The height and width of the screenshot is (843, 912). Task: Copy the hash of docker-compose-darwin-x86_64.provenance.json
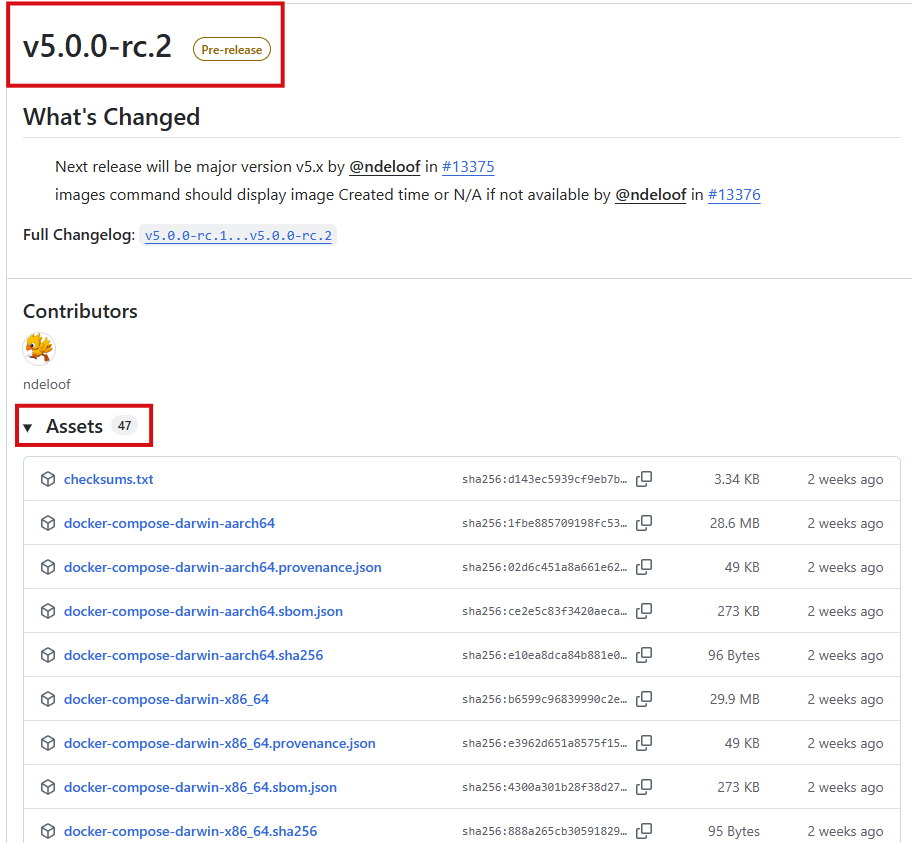pos(644,743)
